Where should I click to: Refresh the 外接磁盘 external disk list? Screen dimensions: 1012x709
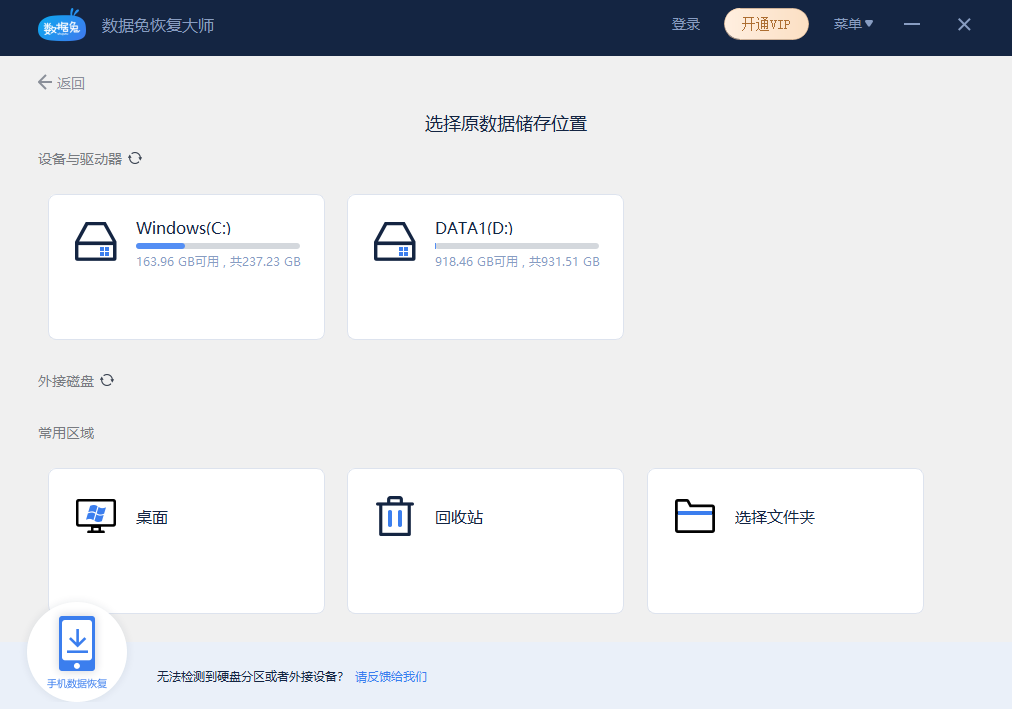108,380
